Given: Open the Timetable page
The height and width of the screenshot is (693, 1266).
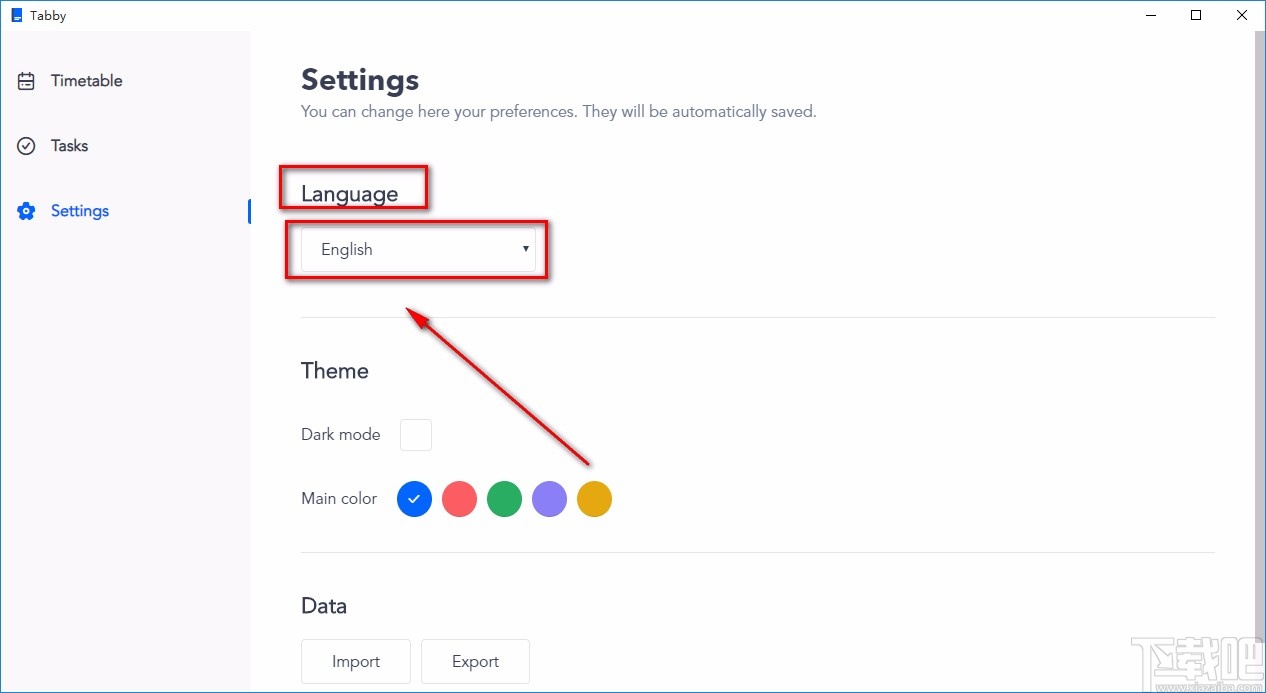Looking at the screenshot, I should click(86, 81).
